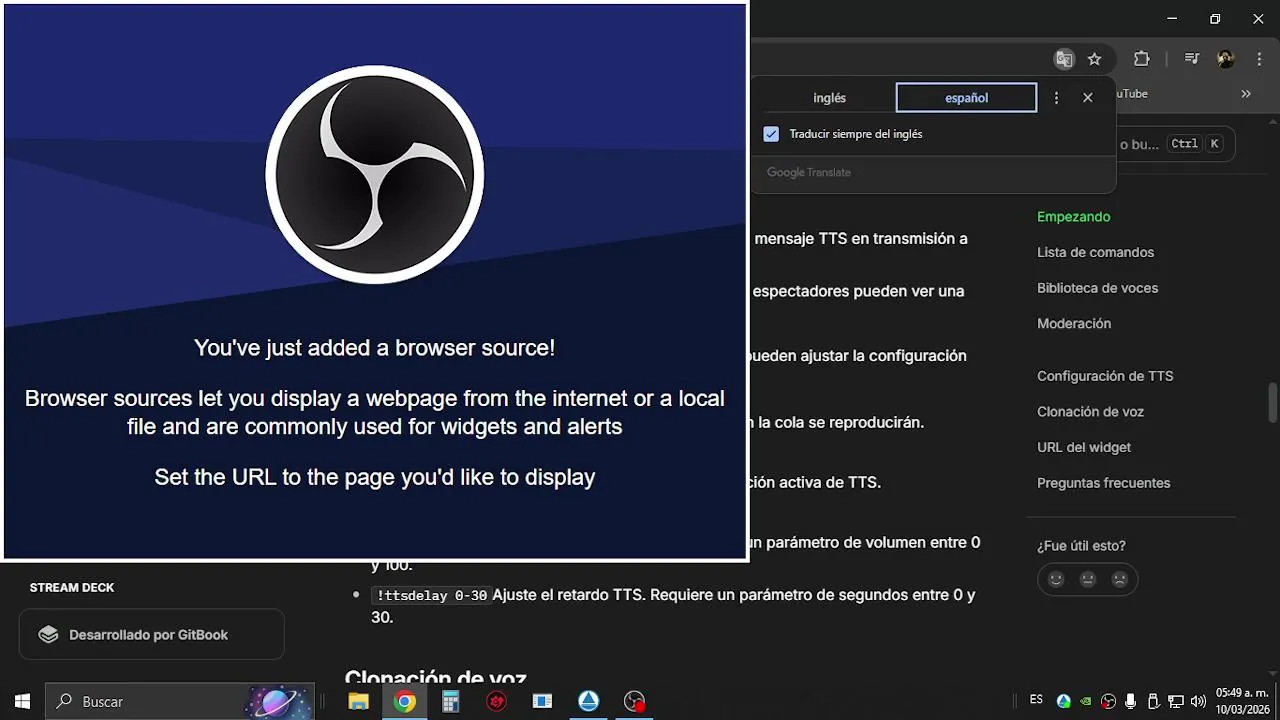Viewport: 1280px width, 720px height.
Task: Go to Biblioteca de voces section
Action: pyautogui.click(x=1097, y=288)
